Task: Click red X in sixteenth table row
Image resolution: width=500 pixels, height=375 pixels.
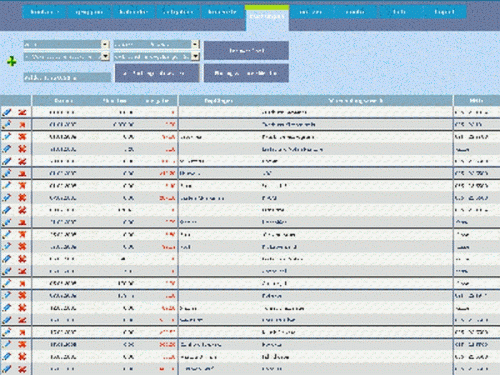Action: tap(22, 295)
